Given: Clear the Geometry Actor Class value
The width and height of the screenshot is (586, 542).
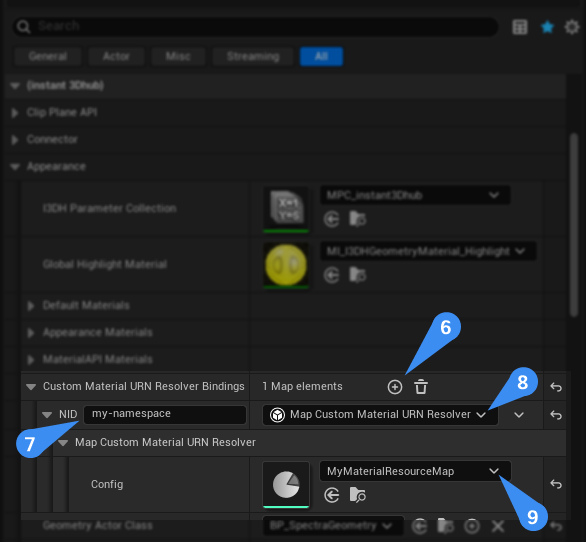Looking at the screenshot, I should [x=498, y=526].
